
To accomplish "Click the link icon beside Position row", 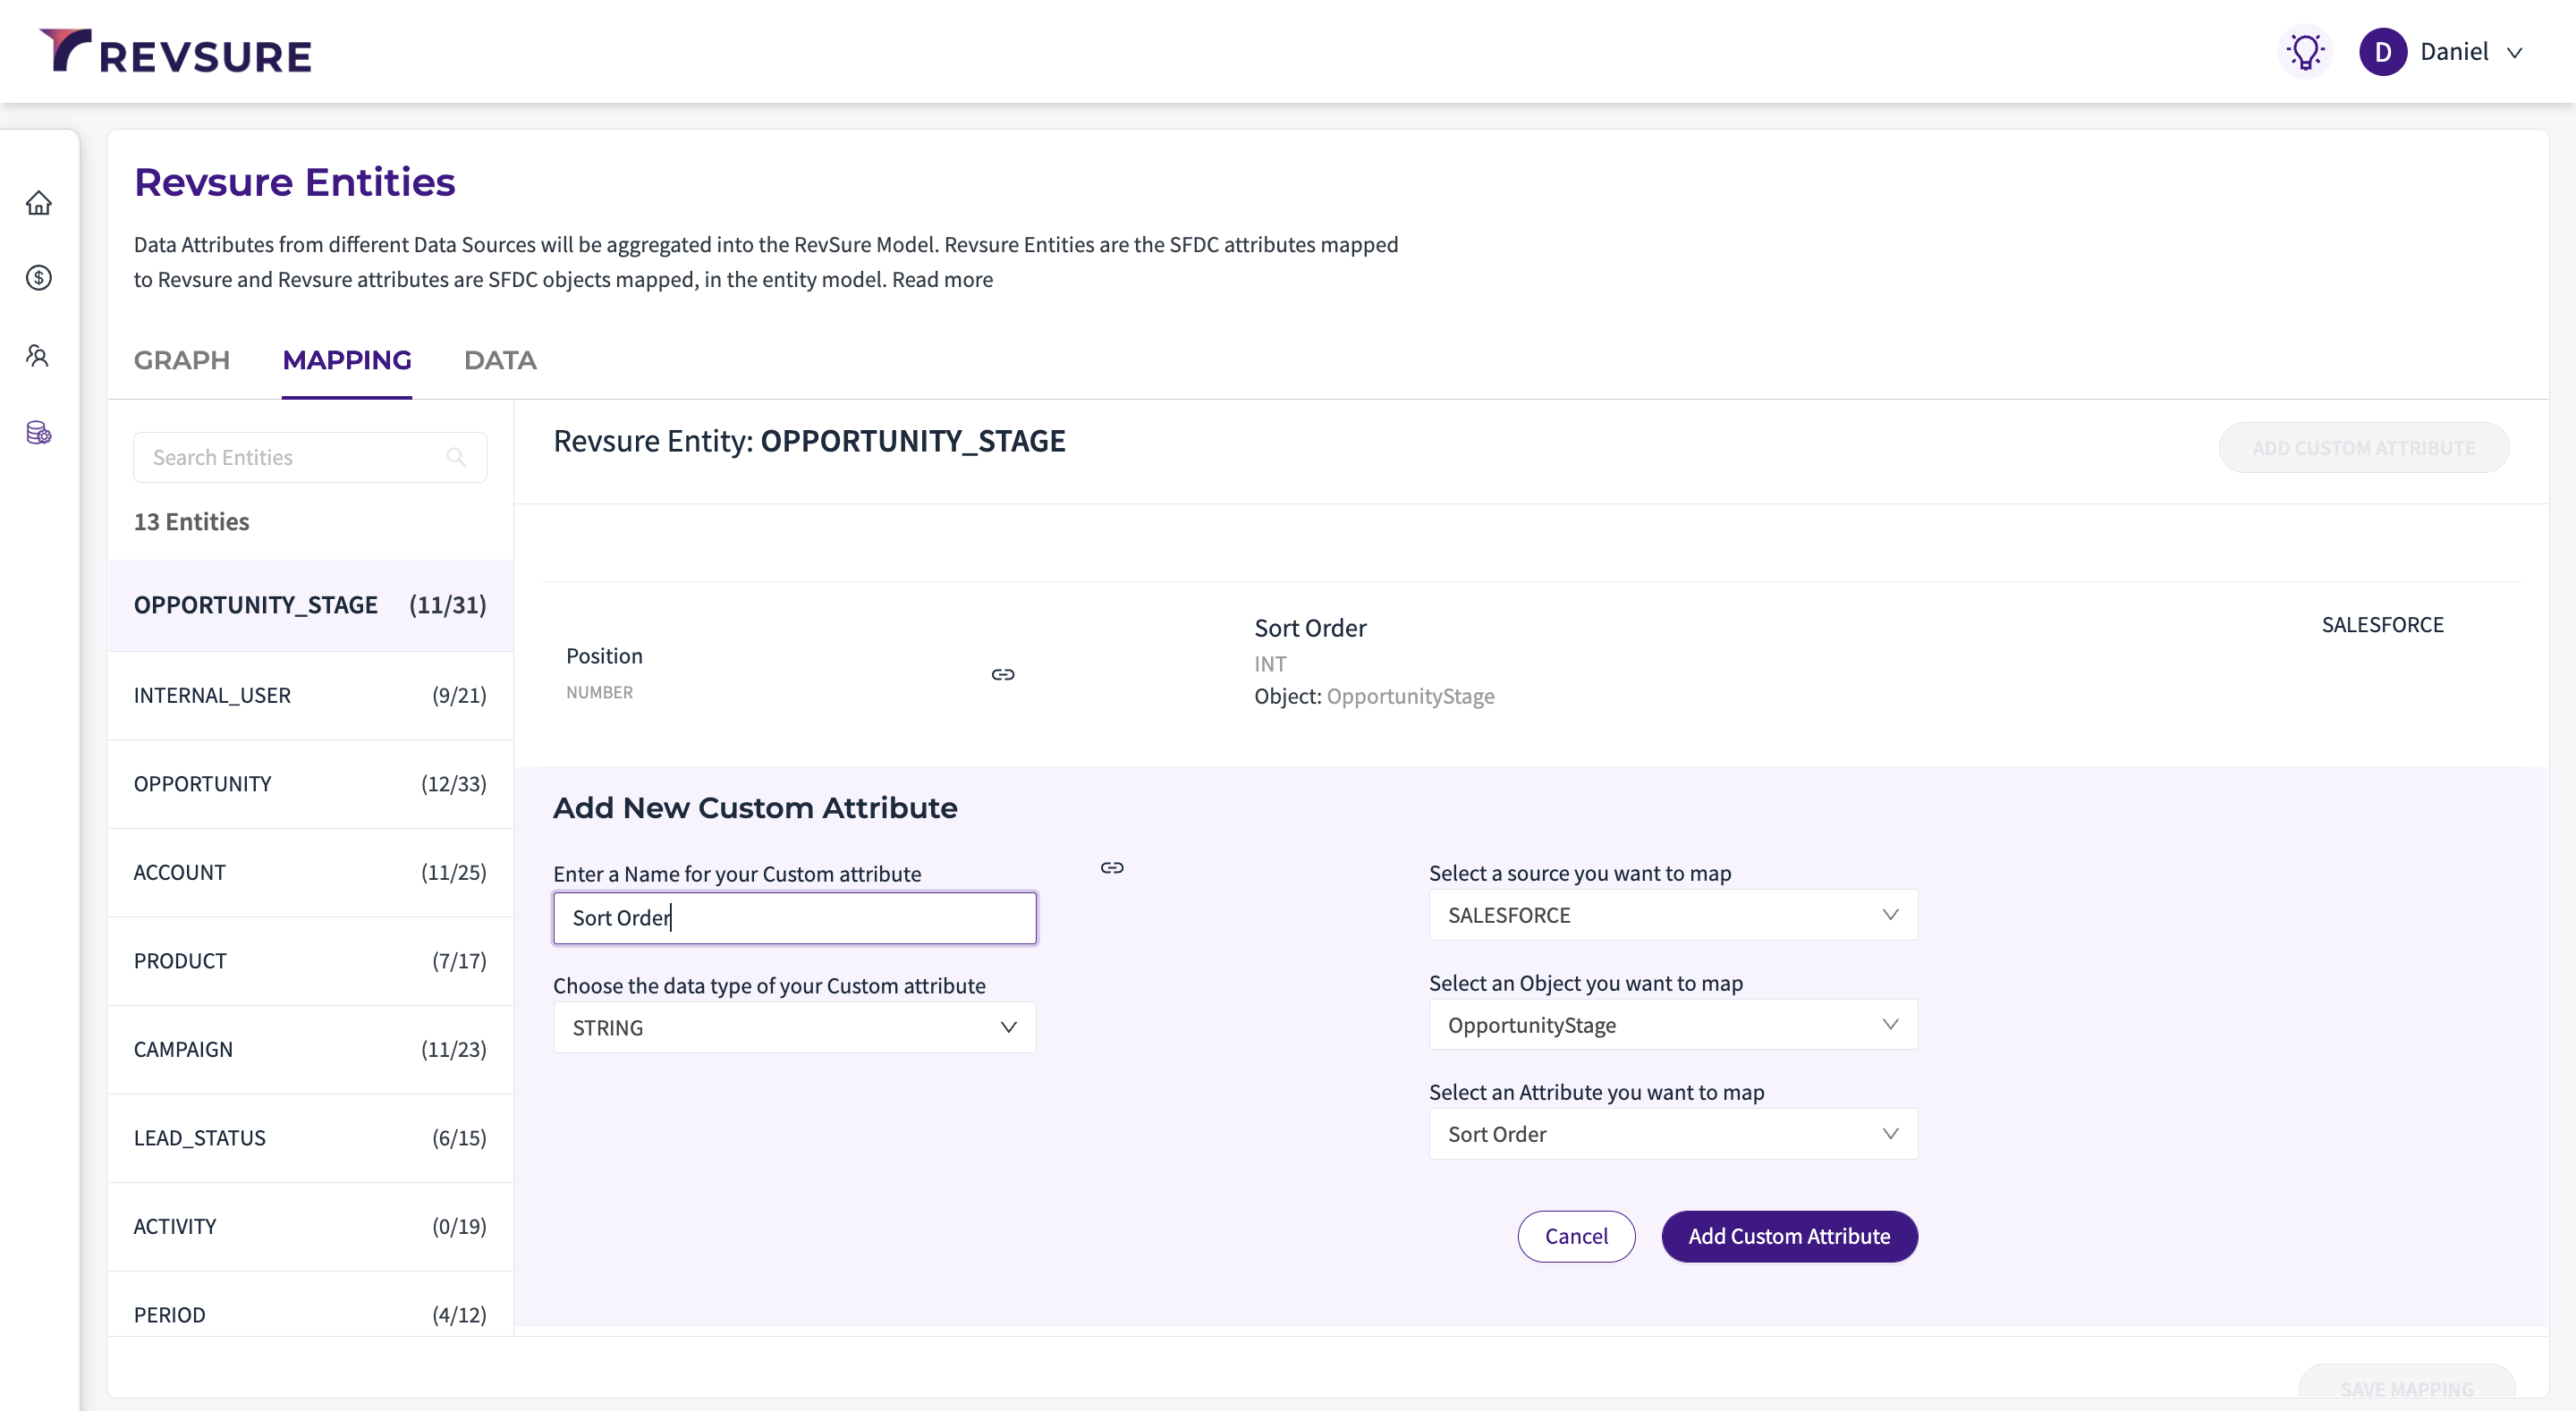I will pos(1003,674).
